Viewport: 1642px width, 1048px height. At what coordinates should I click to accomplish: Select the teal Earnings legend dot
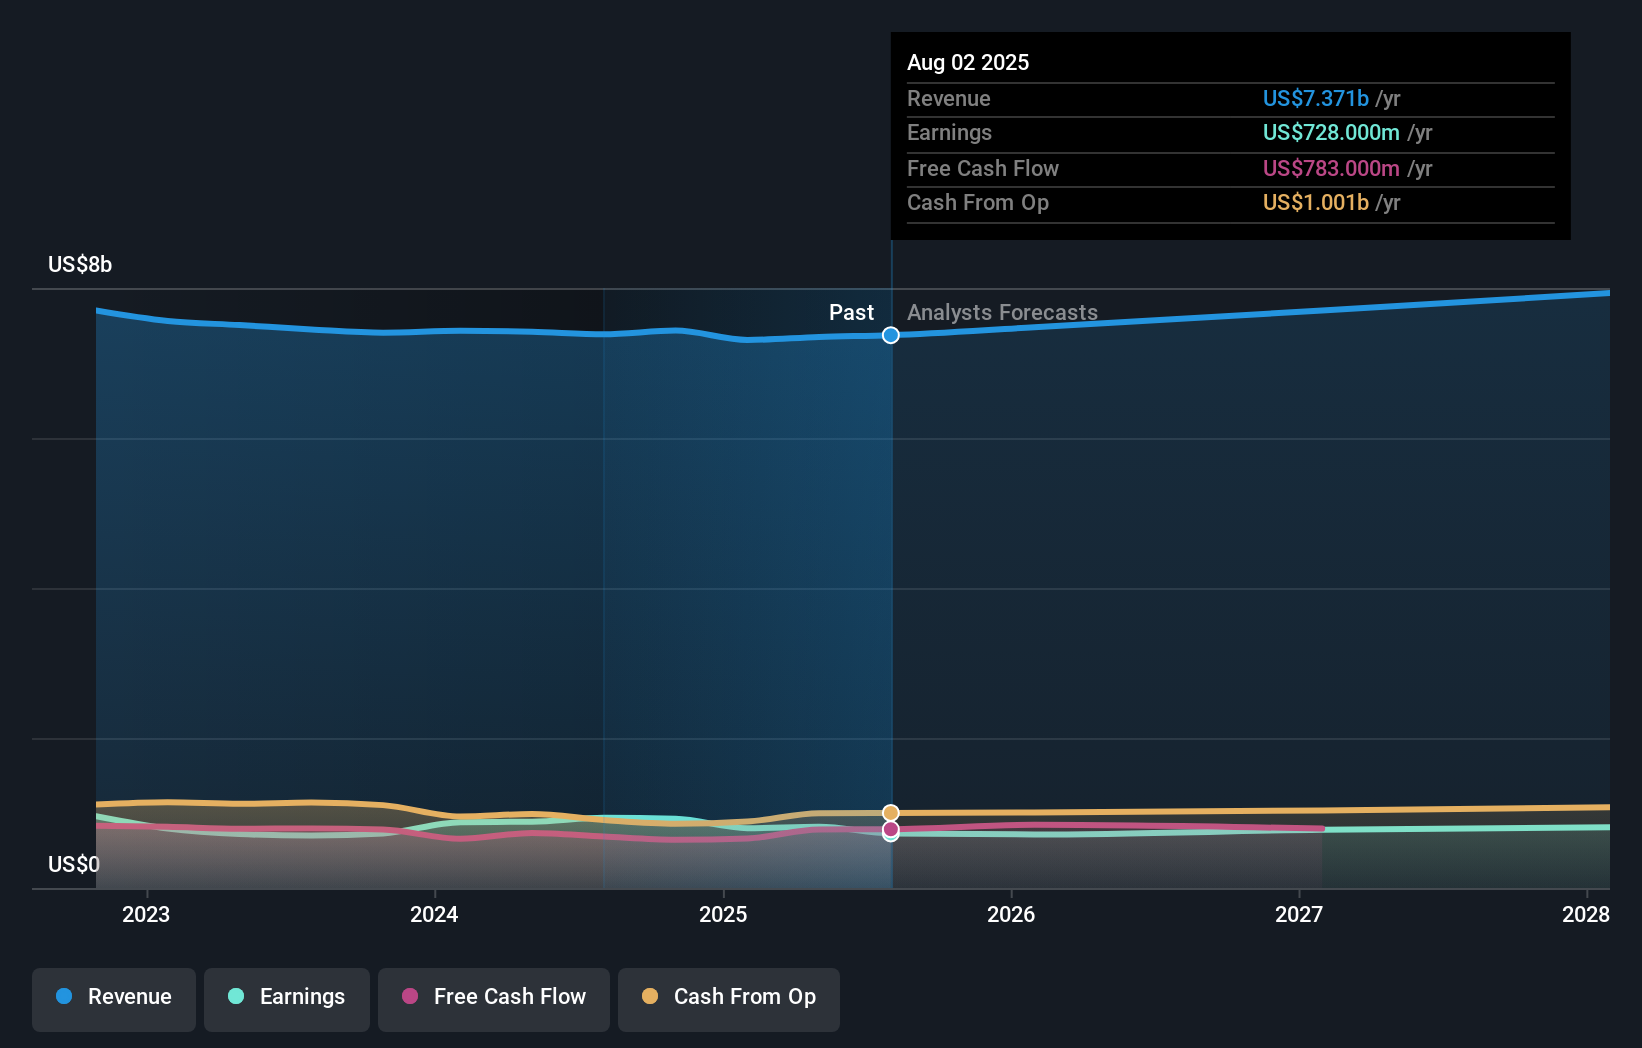[x=236, y=997]
